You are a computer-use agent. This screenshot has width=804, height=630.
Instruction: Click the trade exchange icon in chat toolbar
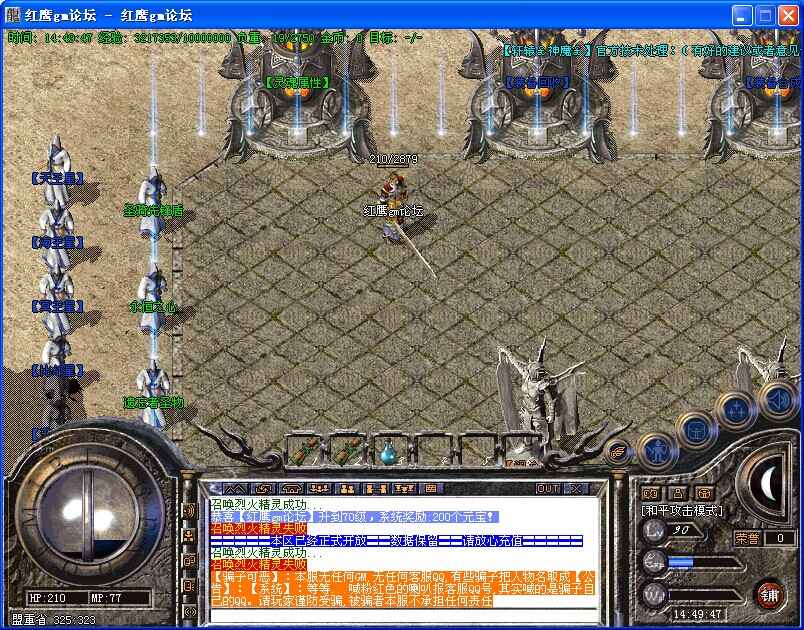(376, 489)
